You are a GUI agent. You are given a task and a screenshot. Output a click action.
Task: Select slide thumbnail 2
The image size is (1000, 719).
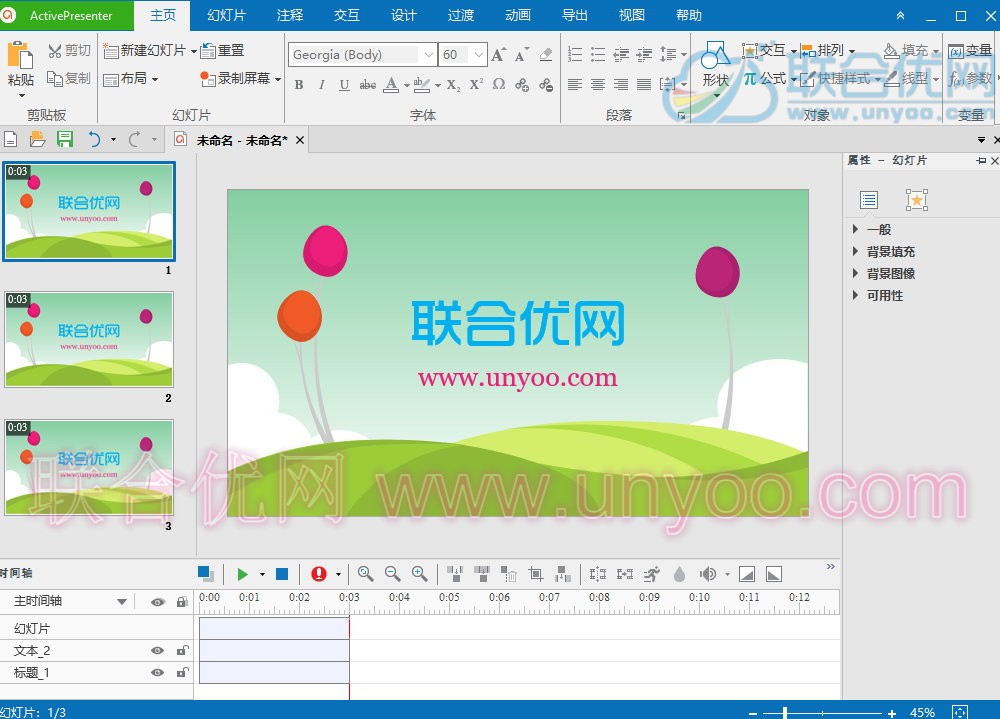click(x=89, y=339)
